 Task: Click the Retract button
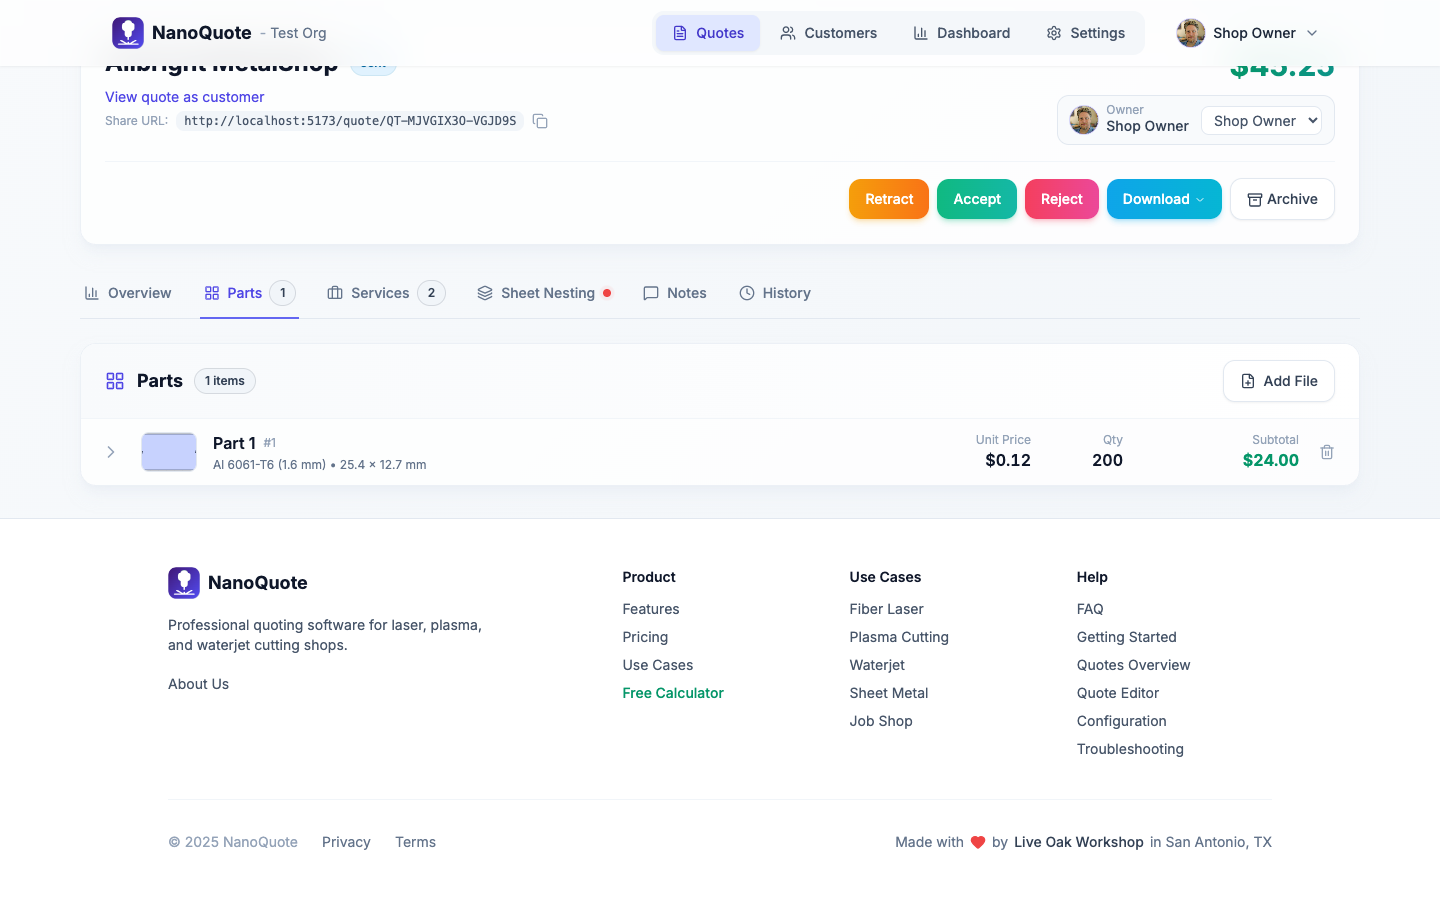[x=889, y=199]
